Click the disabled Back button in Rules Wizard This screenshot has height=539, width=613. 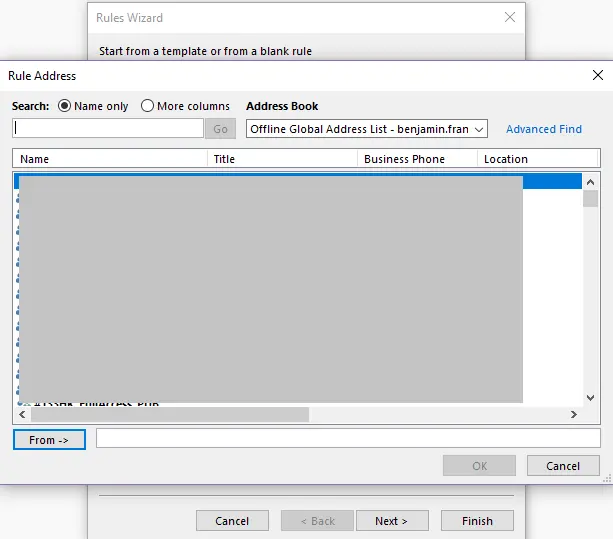317,521
